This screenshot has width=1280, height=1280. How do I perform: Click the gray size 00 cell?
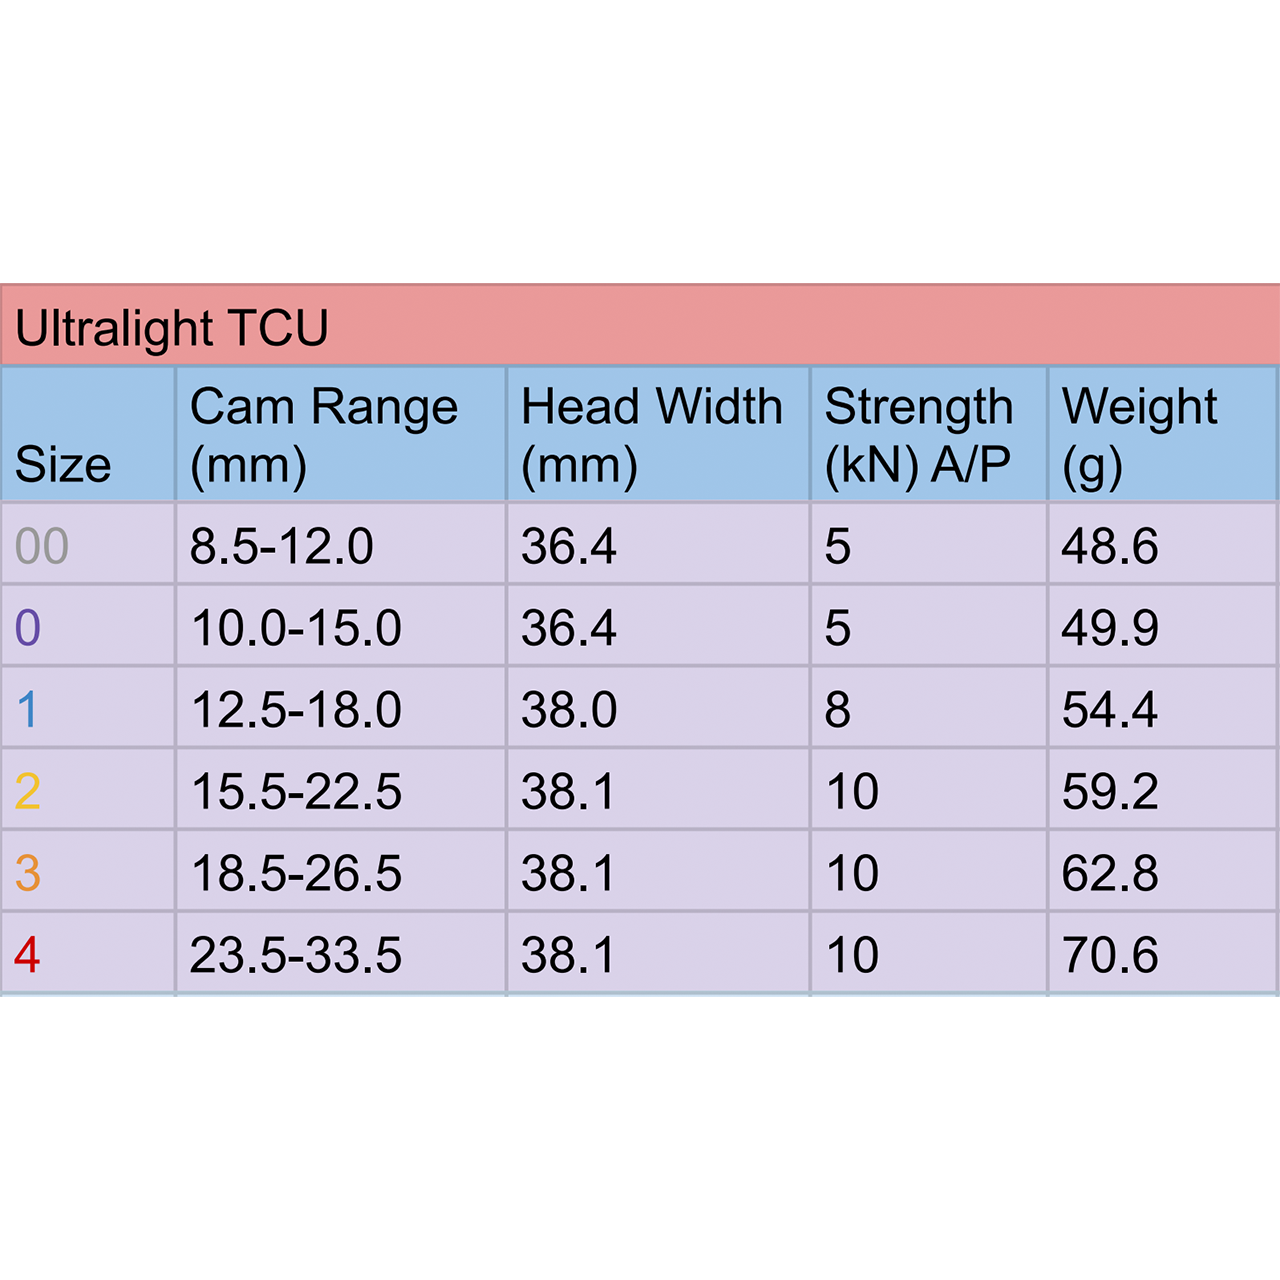[42, 546]
